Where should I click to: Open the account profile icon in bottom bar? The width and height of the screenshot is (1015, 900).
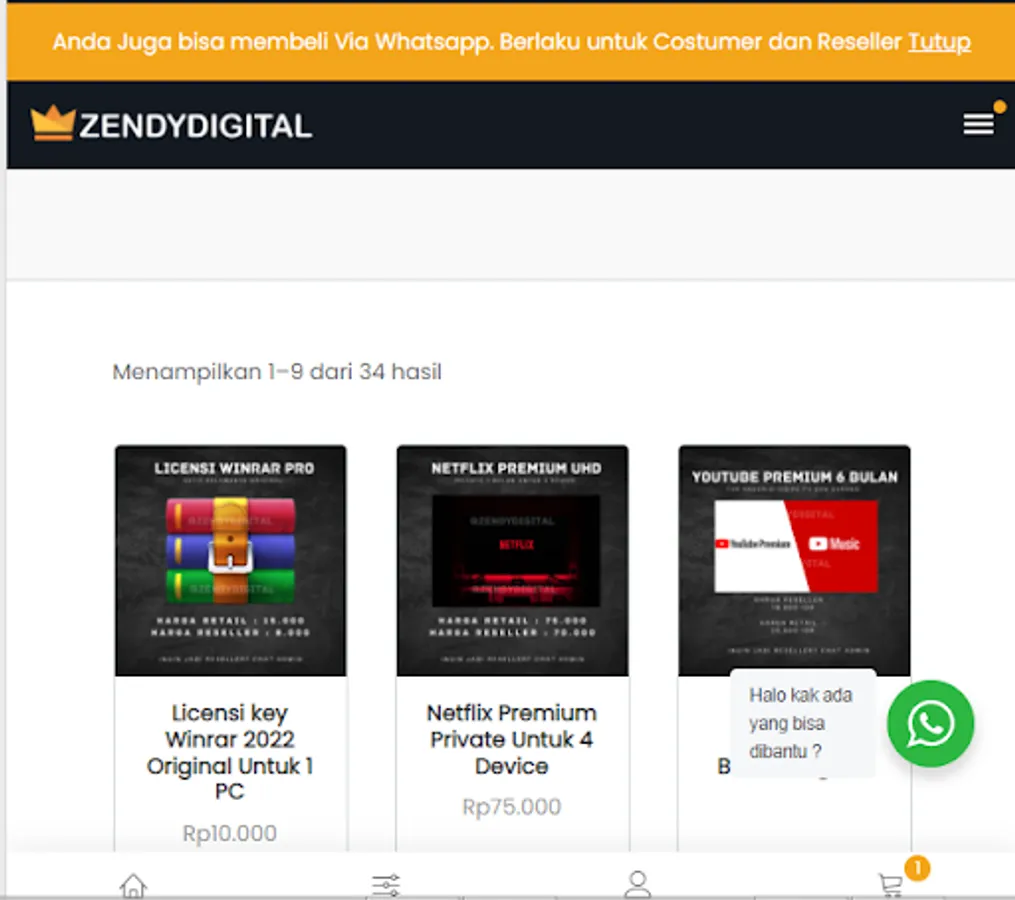pyautogui.click(x=638, y=884)
